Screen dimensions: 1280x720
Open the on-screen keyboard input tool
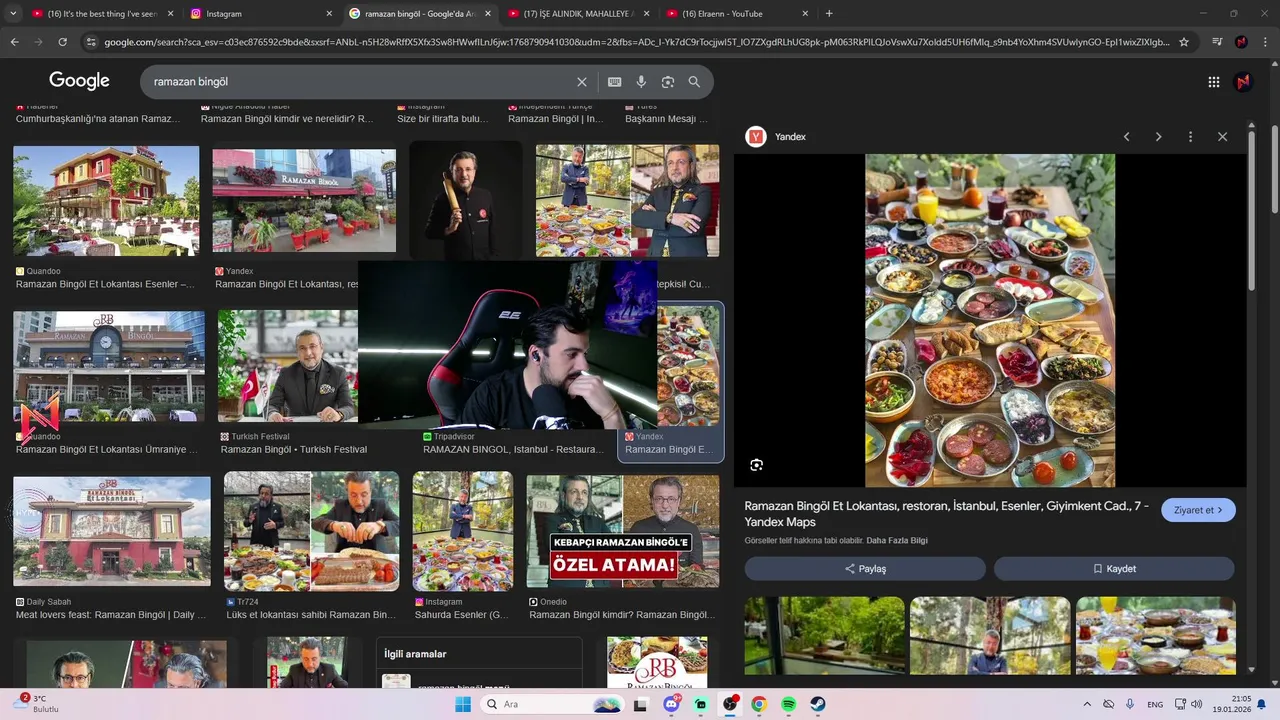point(614,82)
